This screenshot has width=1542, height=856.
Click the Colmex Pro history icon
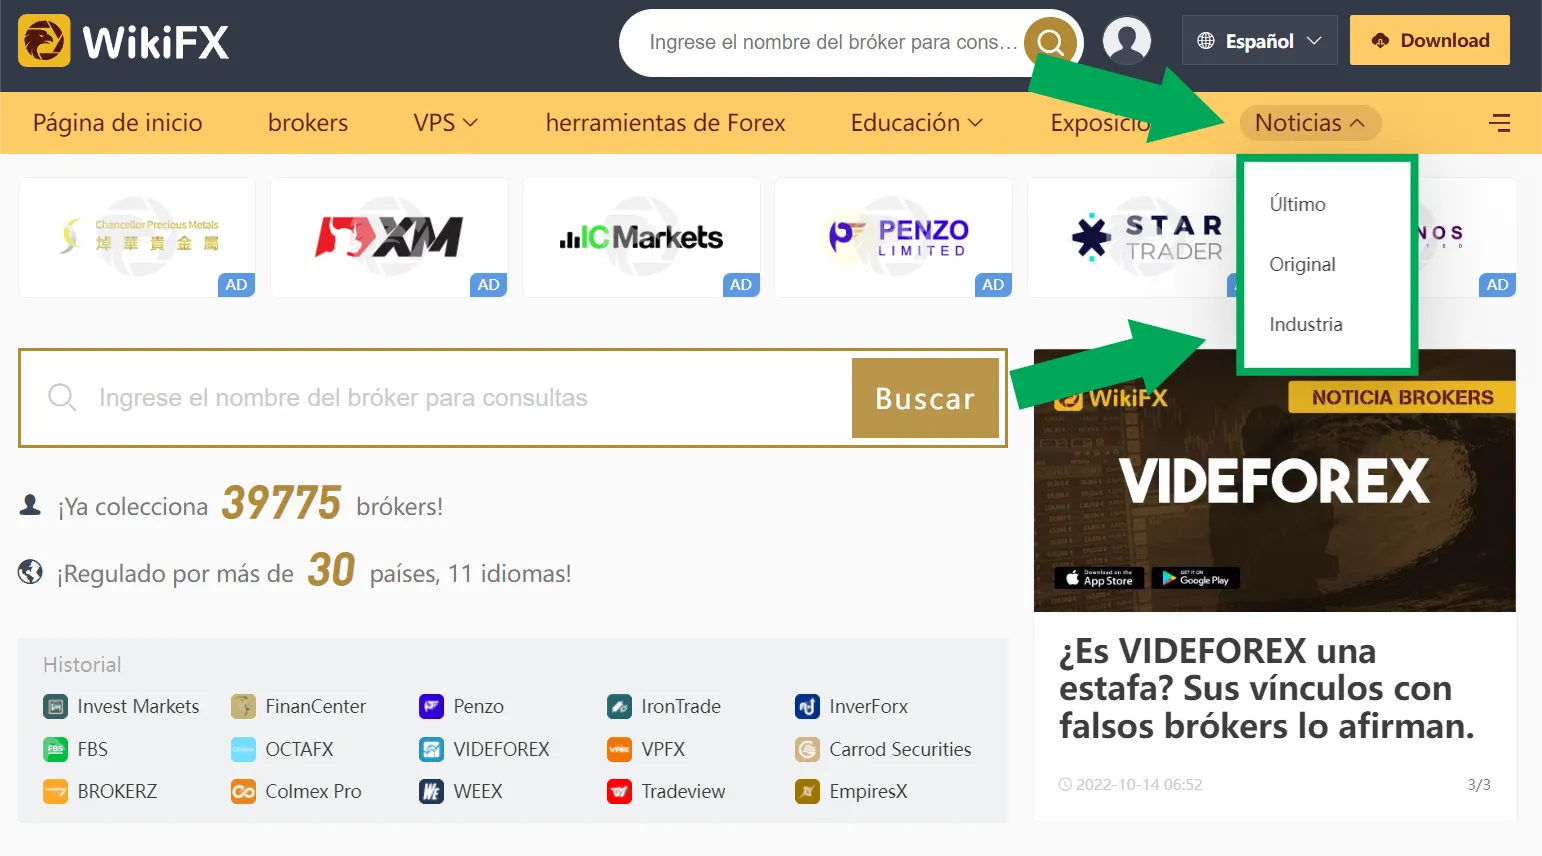click(243, 791)
